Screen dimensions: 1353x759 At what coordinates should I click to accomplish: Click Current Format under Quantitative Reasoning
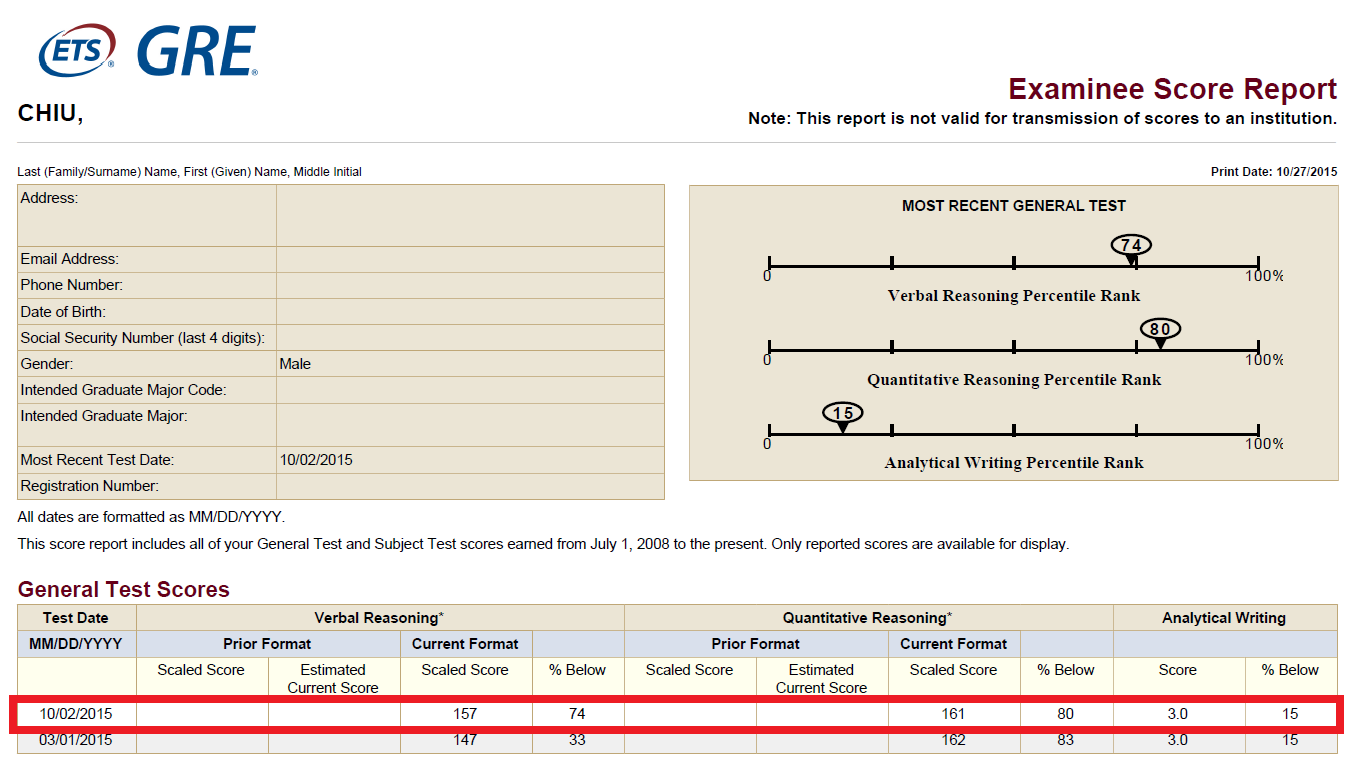coord(953,644)
